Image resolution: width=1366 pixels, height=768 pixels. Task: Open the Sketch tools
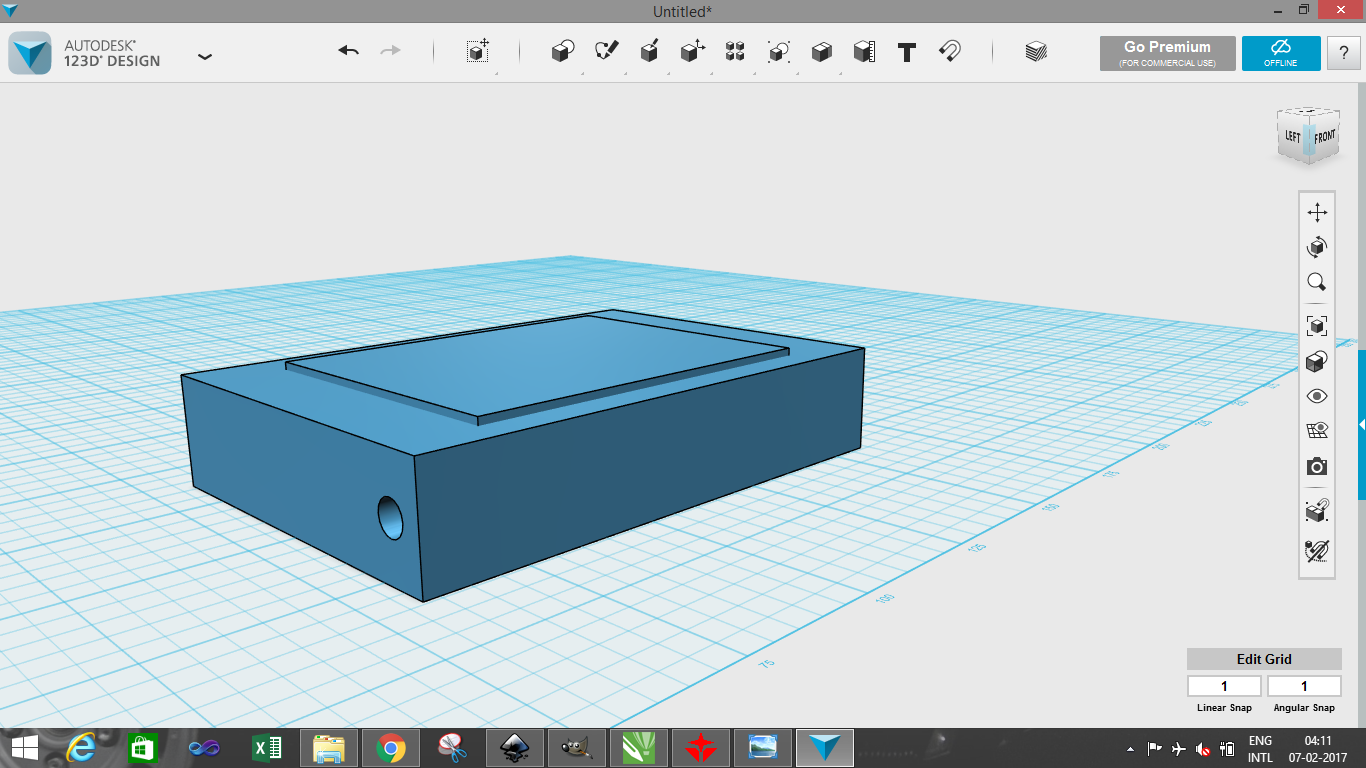click(606, 52)
